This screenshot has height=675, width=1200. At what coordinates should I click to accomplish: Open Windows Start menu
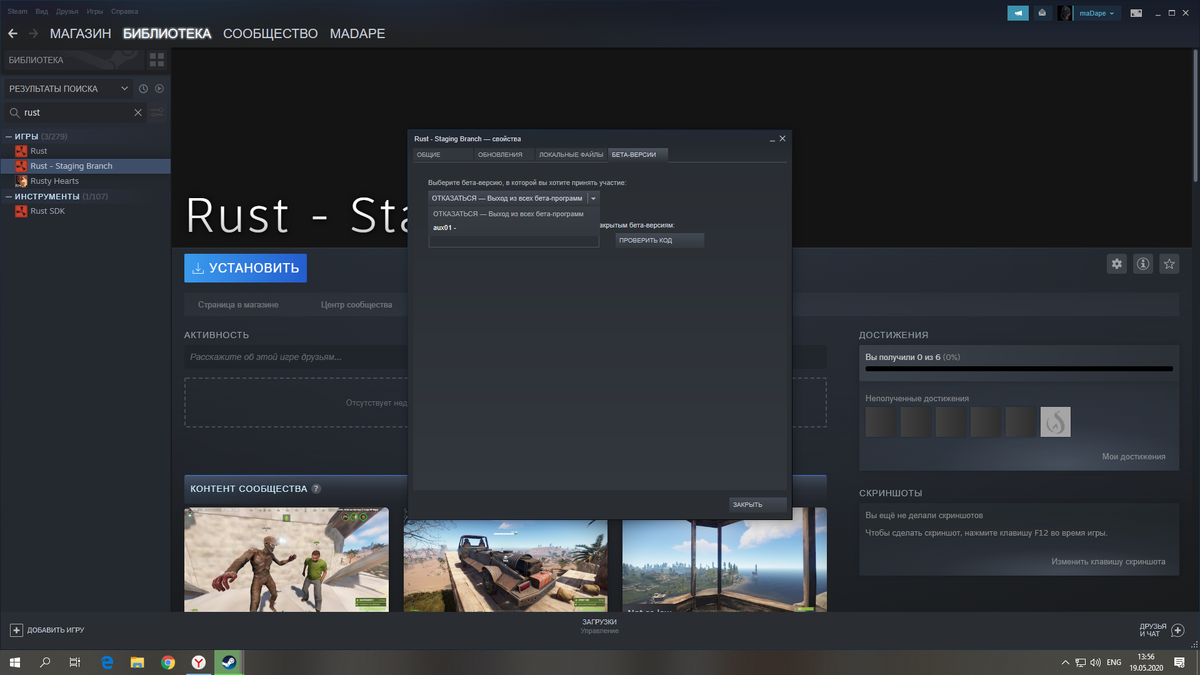point(15,662)
